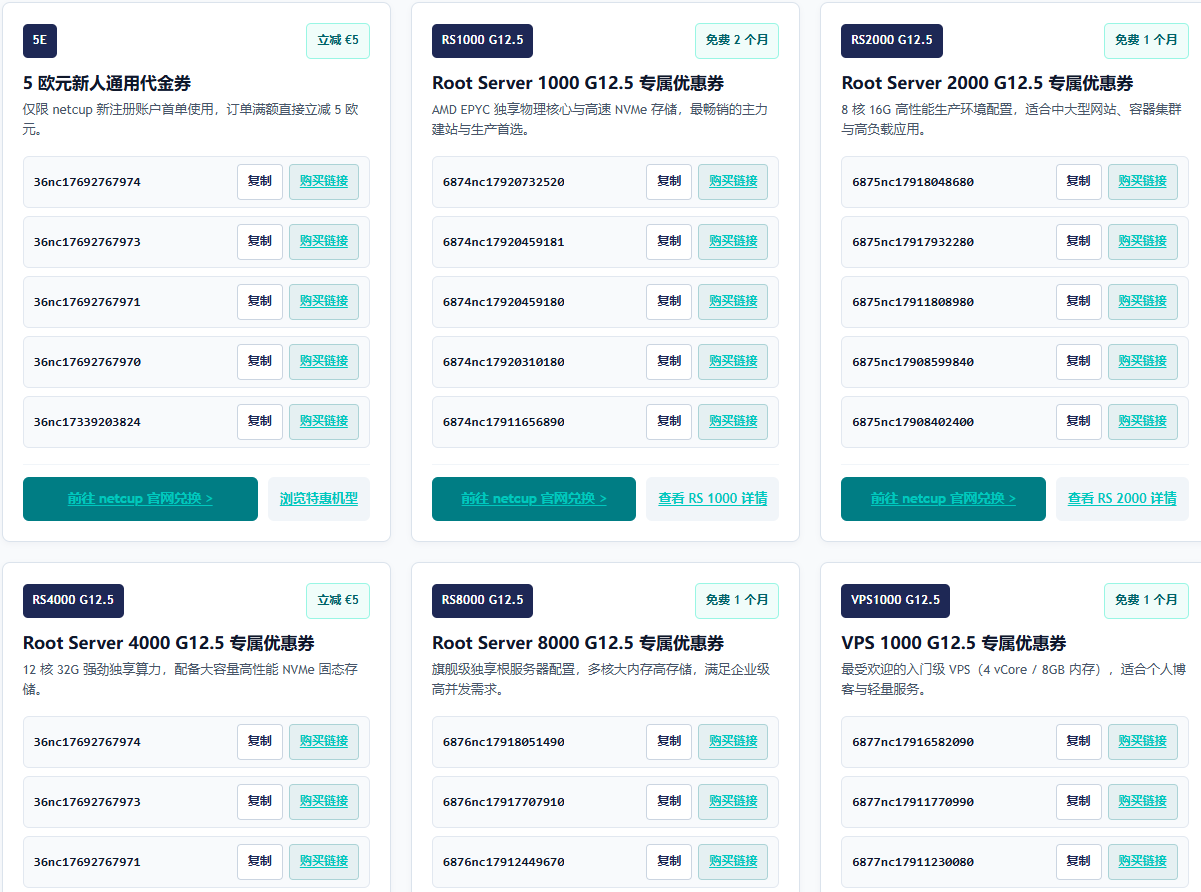This screenshot has width=1201, height=892.
Task: Copy coupon code 6876nc17918051490
Action: coord(669,742)
